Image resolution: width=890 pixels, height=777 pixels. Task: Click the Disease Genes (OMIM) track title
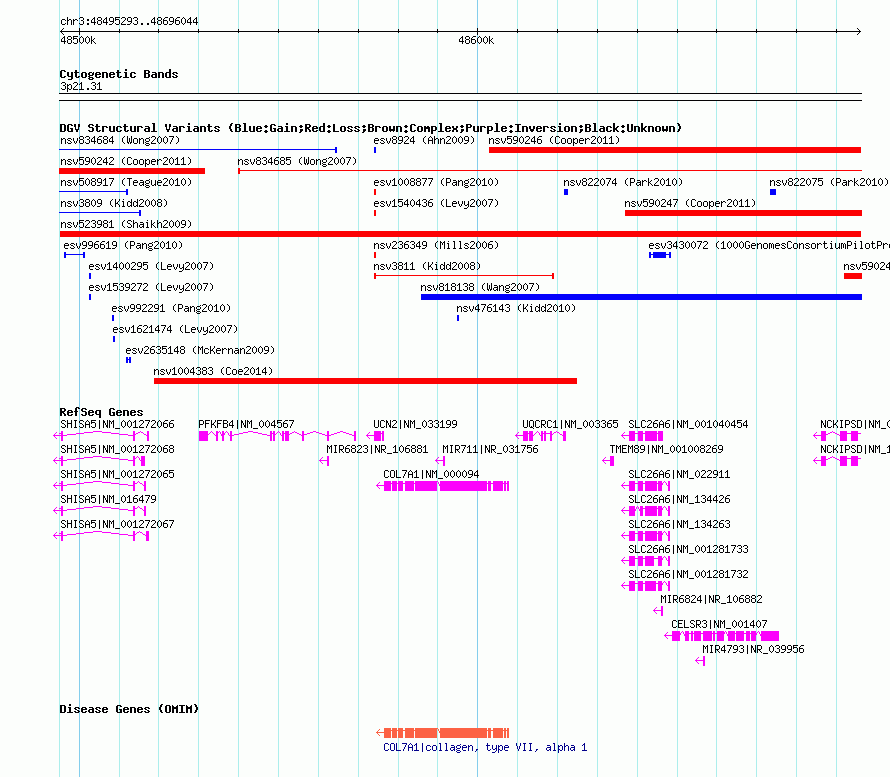pos(129,709)
